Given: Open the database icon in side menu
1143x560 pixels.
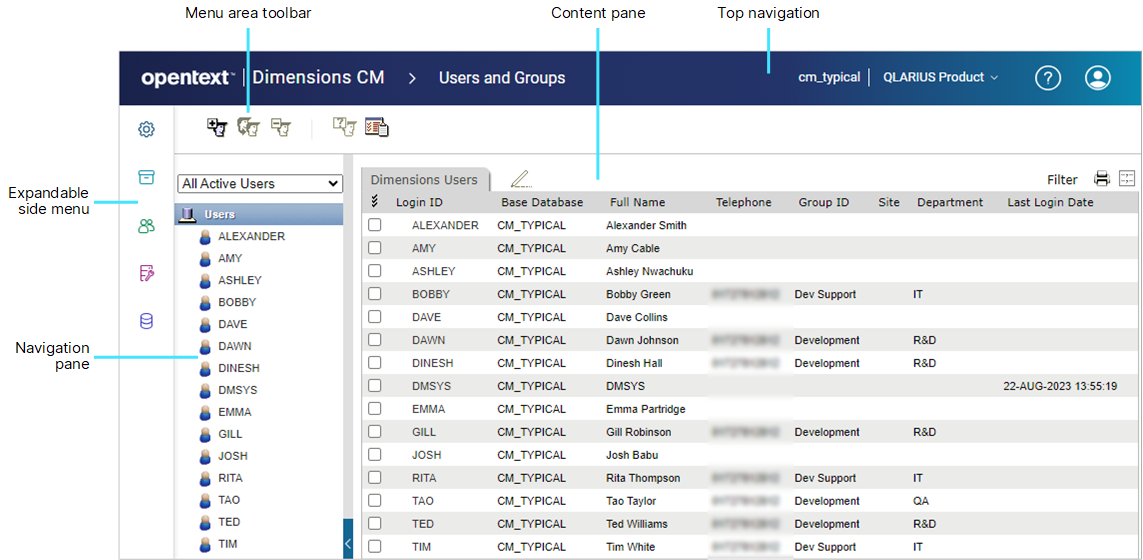Looking at the screenshot, I should [146, 321].
